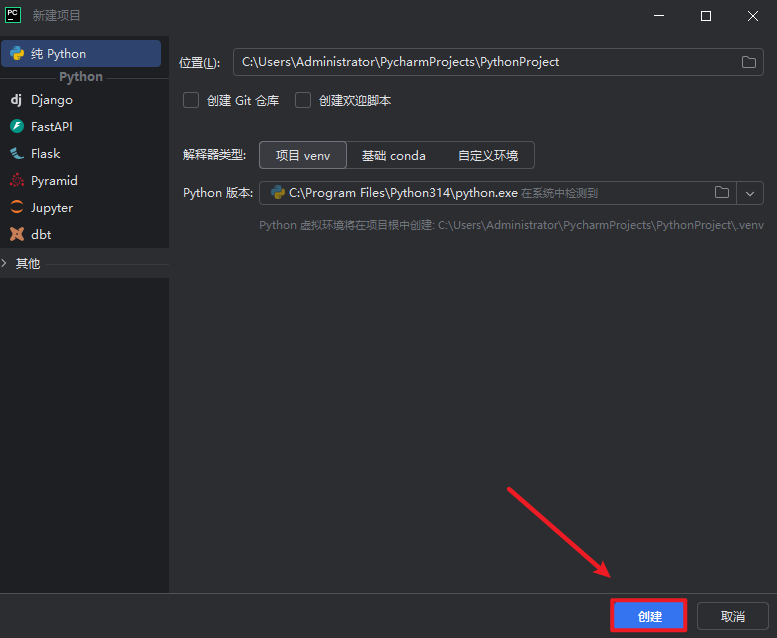The image size is (777, 638).
Task: Enable the 创建 Git 仓库 checkbox
Action: (191, 100)
